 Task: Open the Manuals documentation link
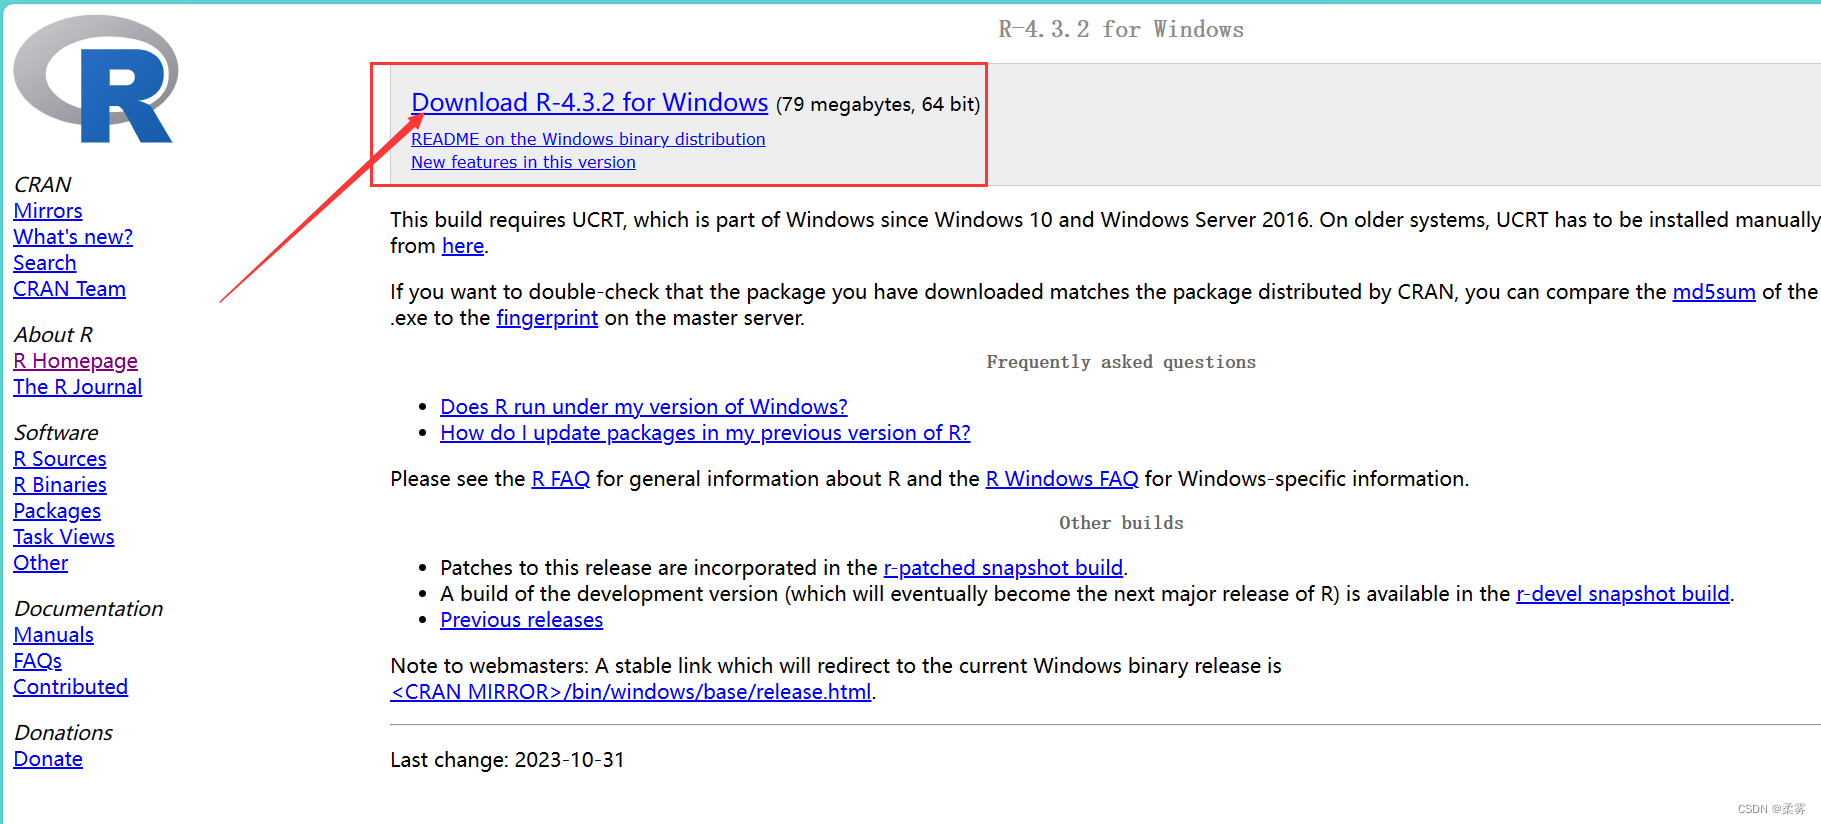click(53, 635)
